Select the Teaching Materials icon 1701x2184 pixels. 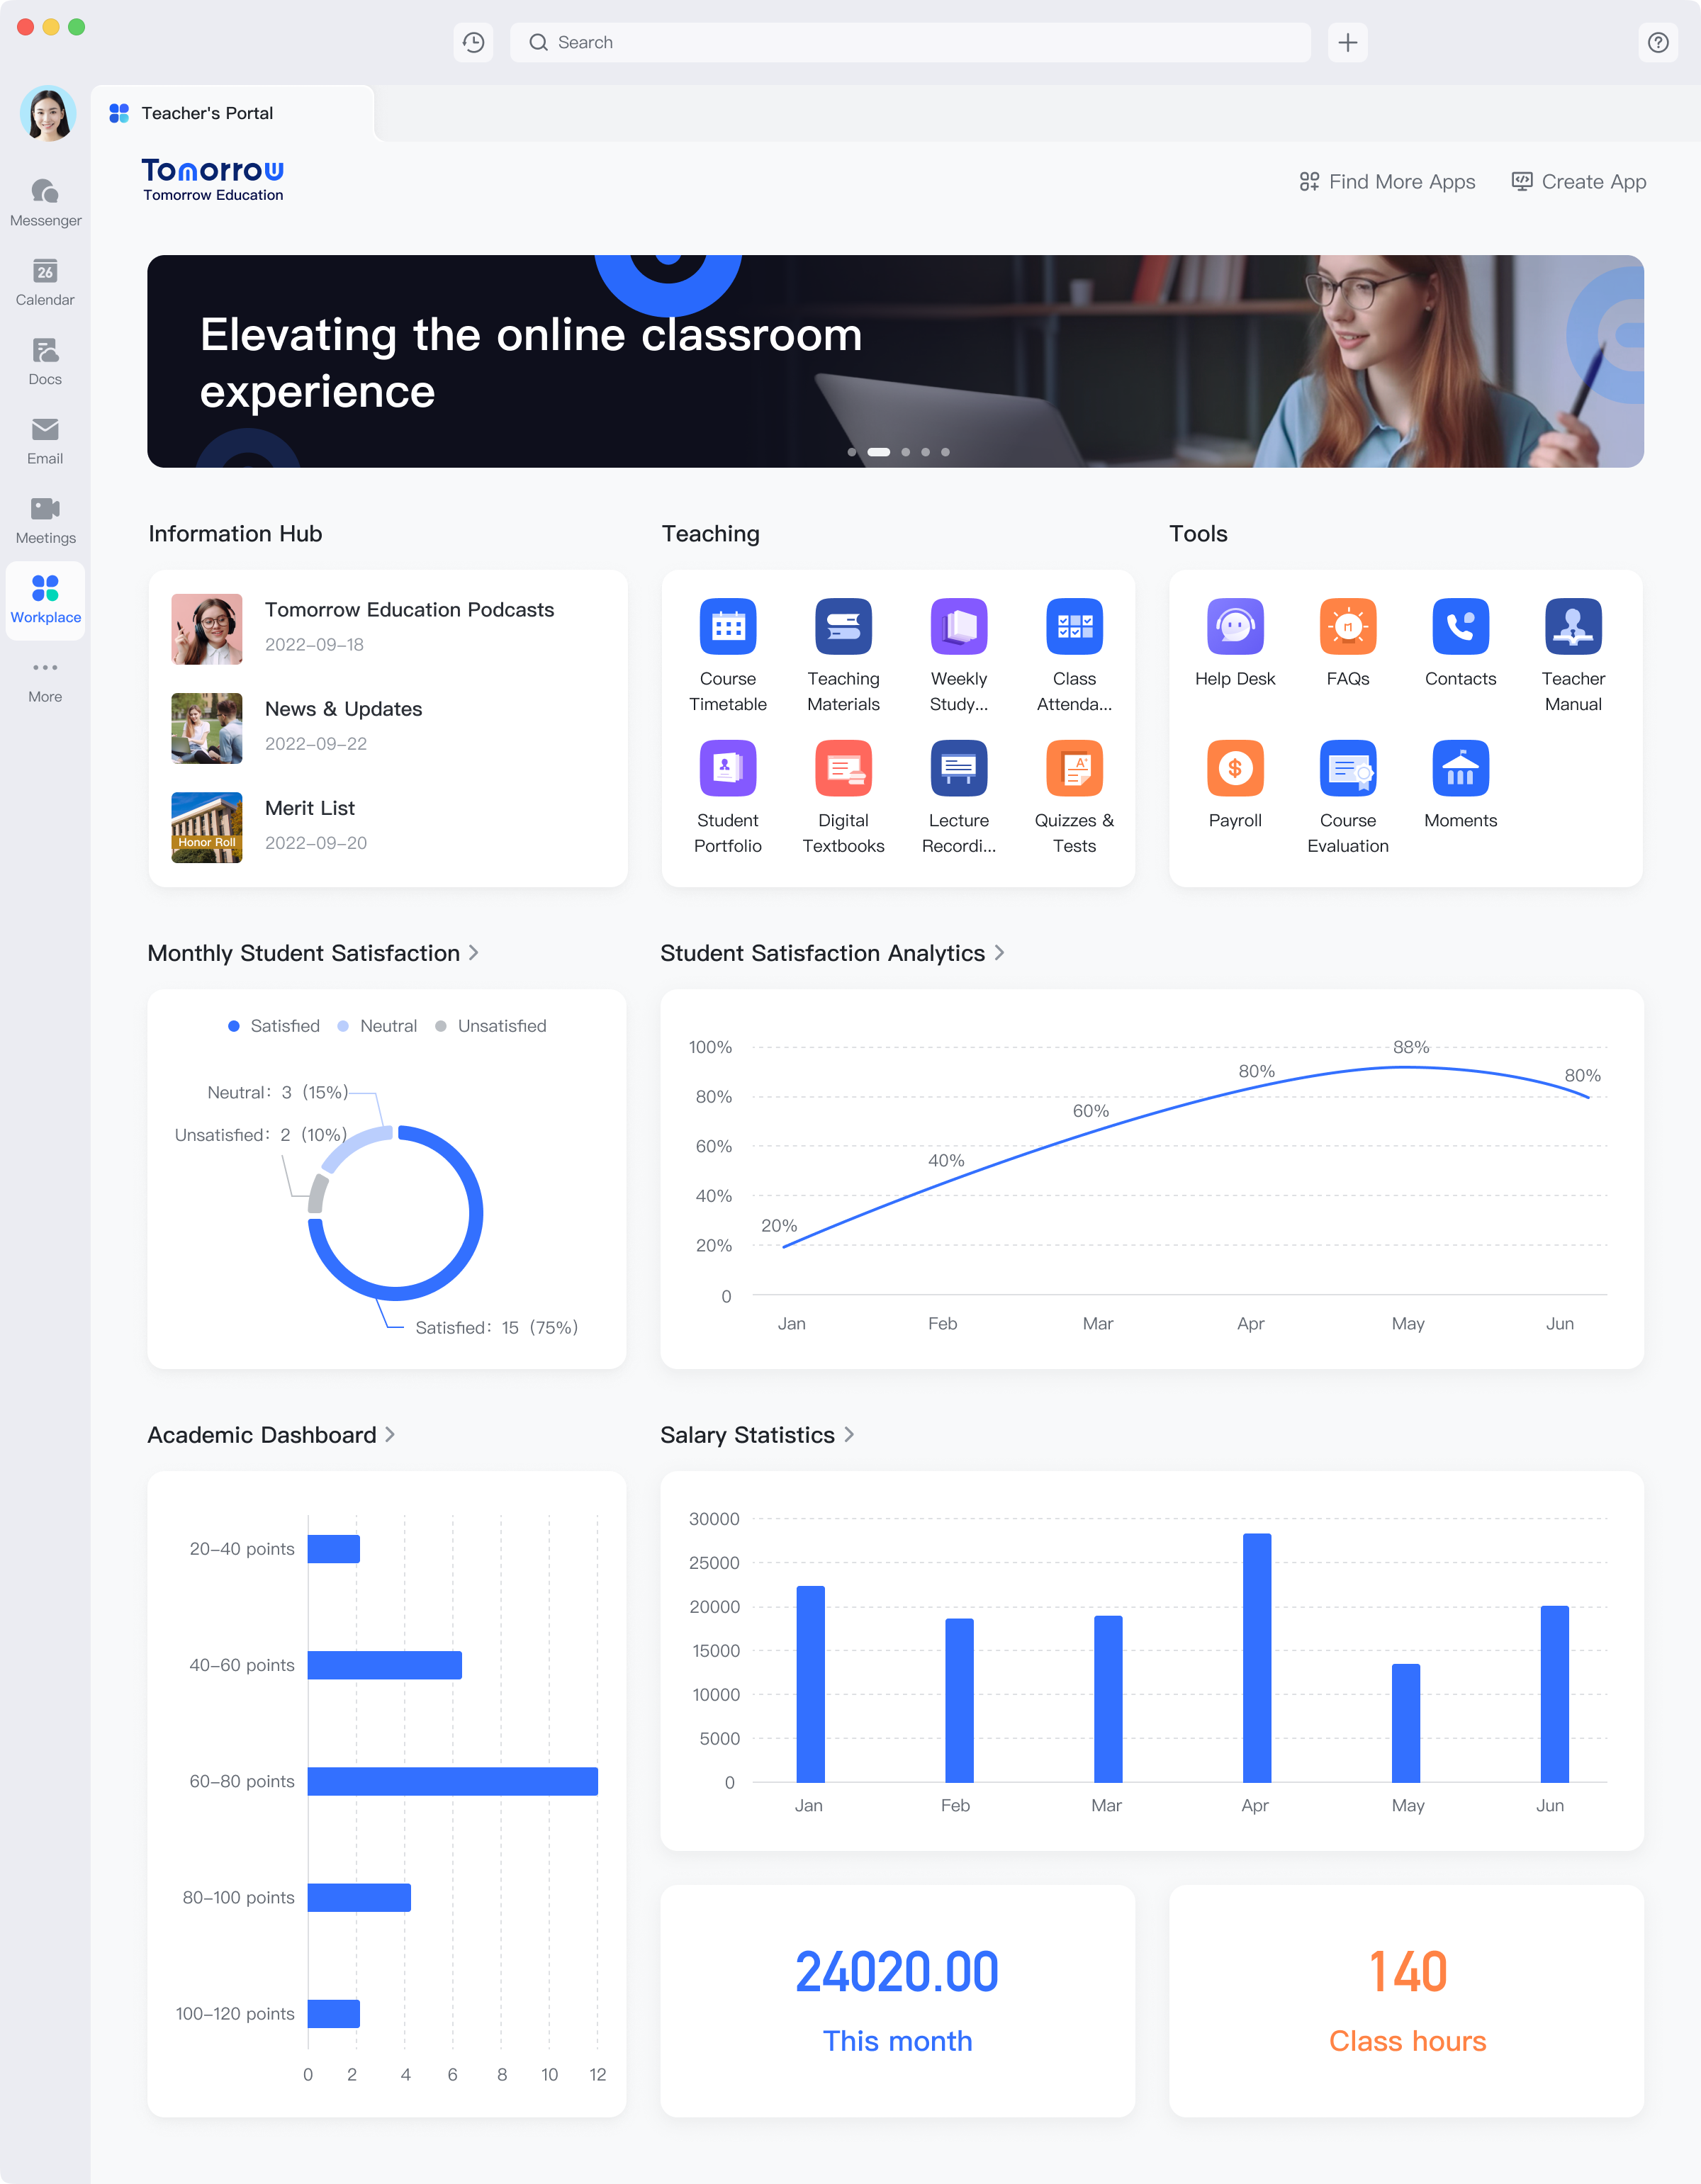pos(844,627)
